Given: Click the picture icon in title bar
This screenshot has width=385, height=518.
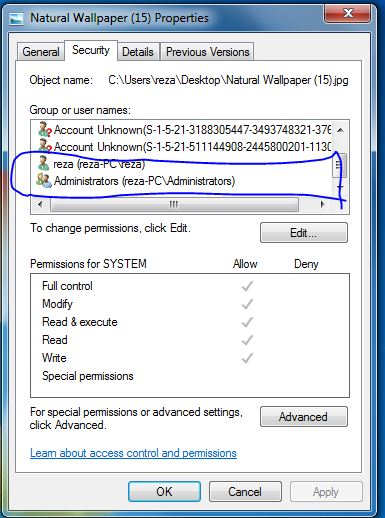Looking at the screenshot, I should [x=16, y=19].
